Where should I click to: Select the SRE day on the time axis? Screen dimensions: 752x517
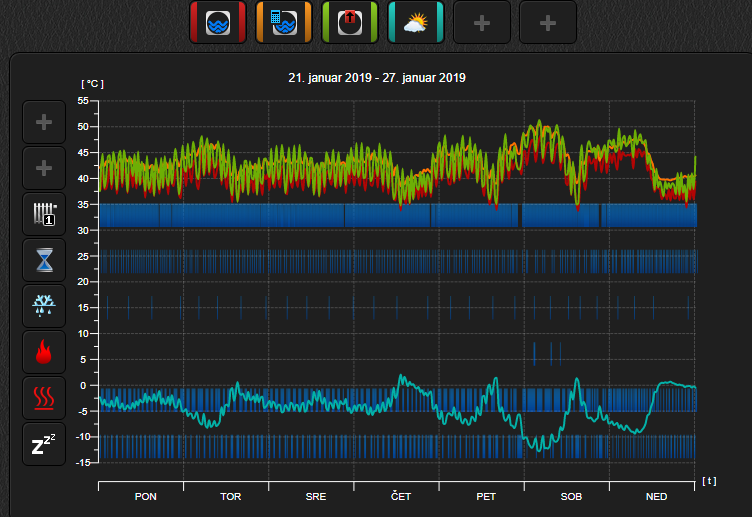click(x=316, y=496)
